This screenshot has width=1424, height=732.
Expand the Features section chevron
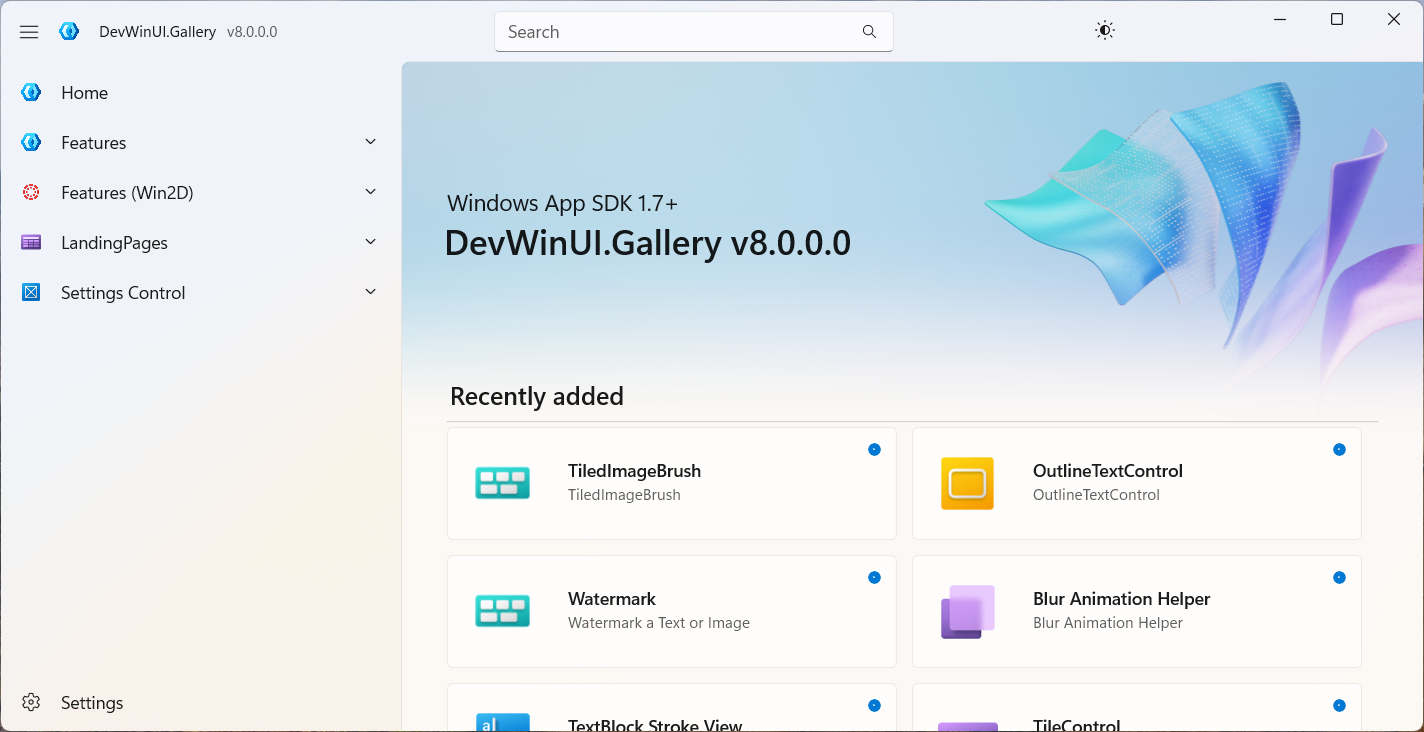[371, 142]
